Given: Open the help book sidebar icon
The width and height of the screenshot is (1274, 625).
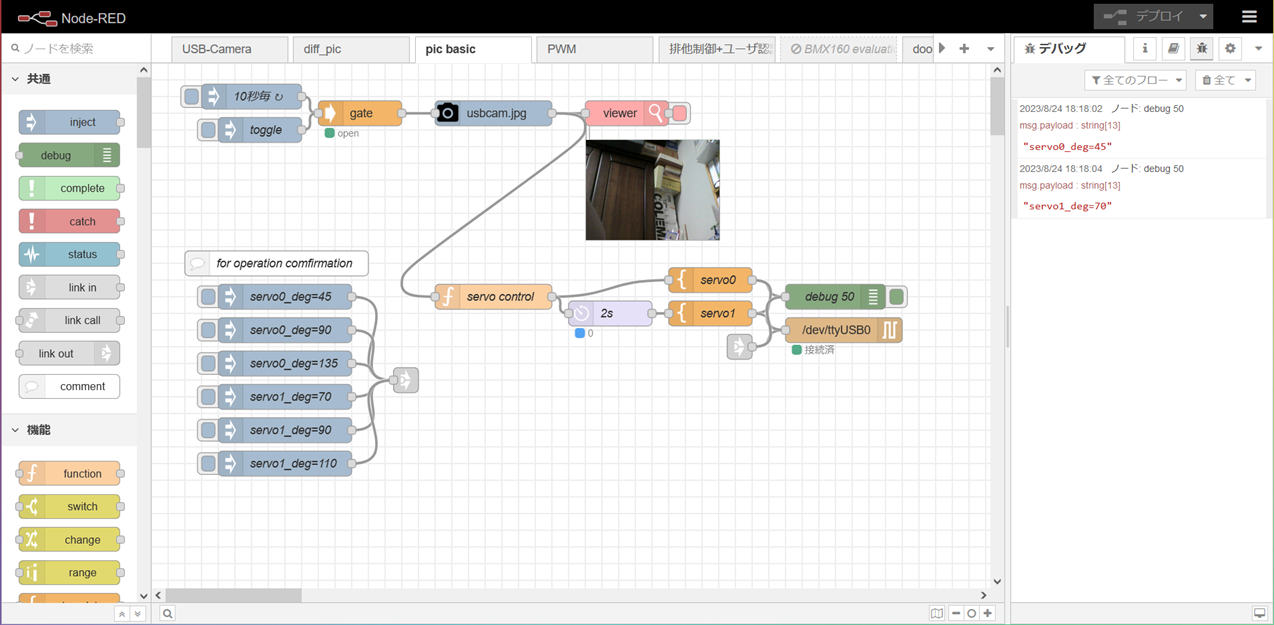Looking at the screenshot, I should point(1174,48).
